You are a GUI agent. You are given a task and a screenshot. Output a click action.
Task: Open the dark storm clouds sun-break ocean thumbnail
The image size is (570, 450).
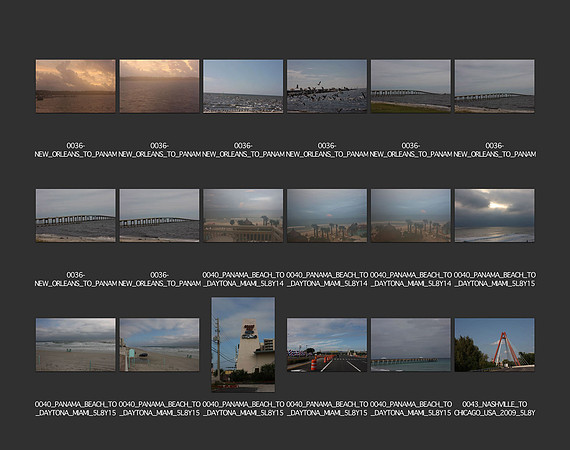[x=494, y=215]
